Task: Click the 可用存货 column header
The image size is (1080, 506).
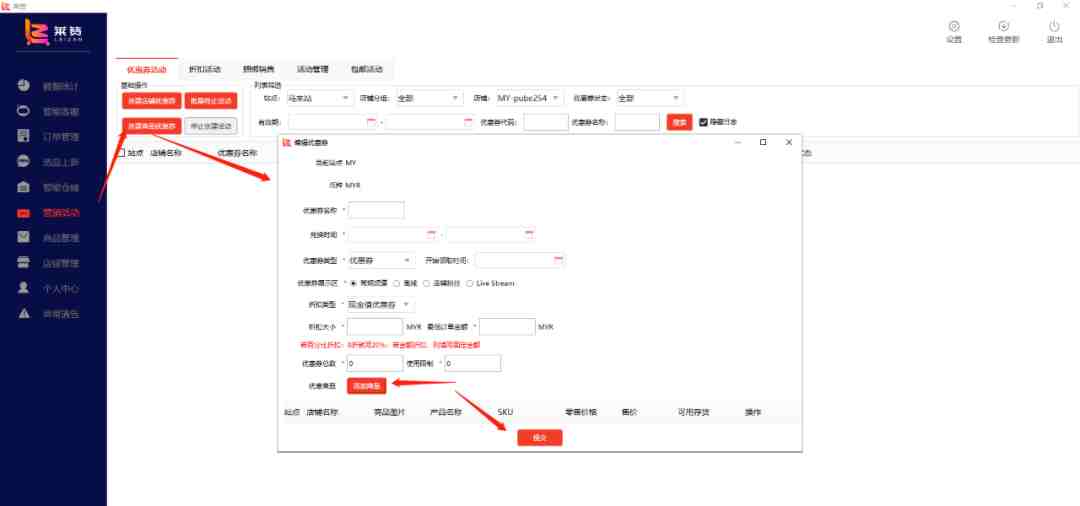Action: point(694,412)
